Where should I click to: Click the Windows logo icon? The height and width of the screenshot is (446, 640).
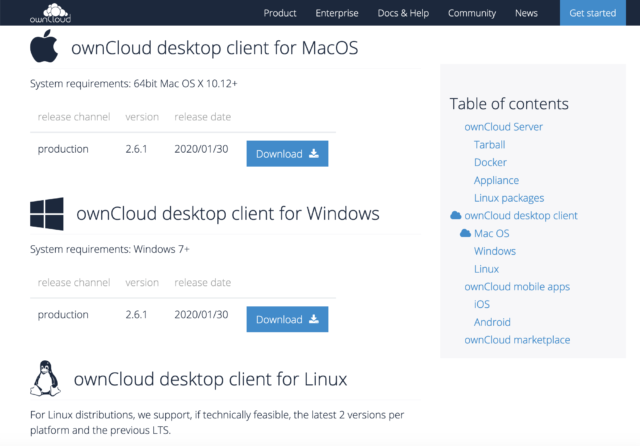coord(47,214)
